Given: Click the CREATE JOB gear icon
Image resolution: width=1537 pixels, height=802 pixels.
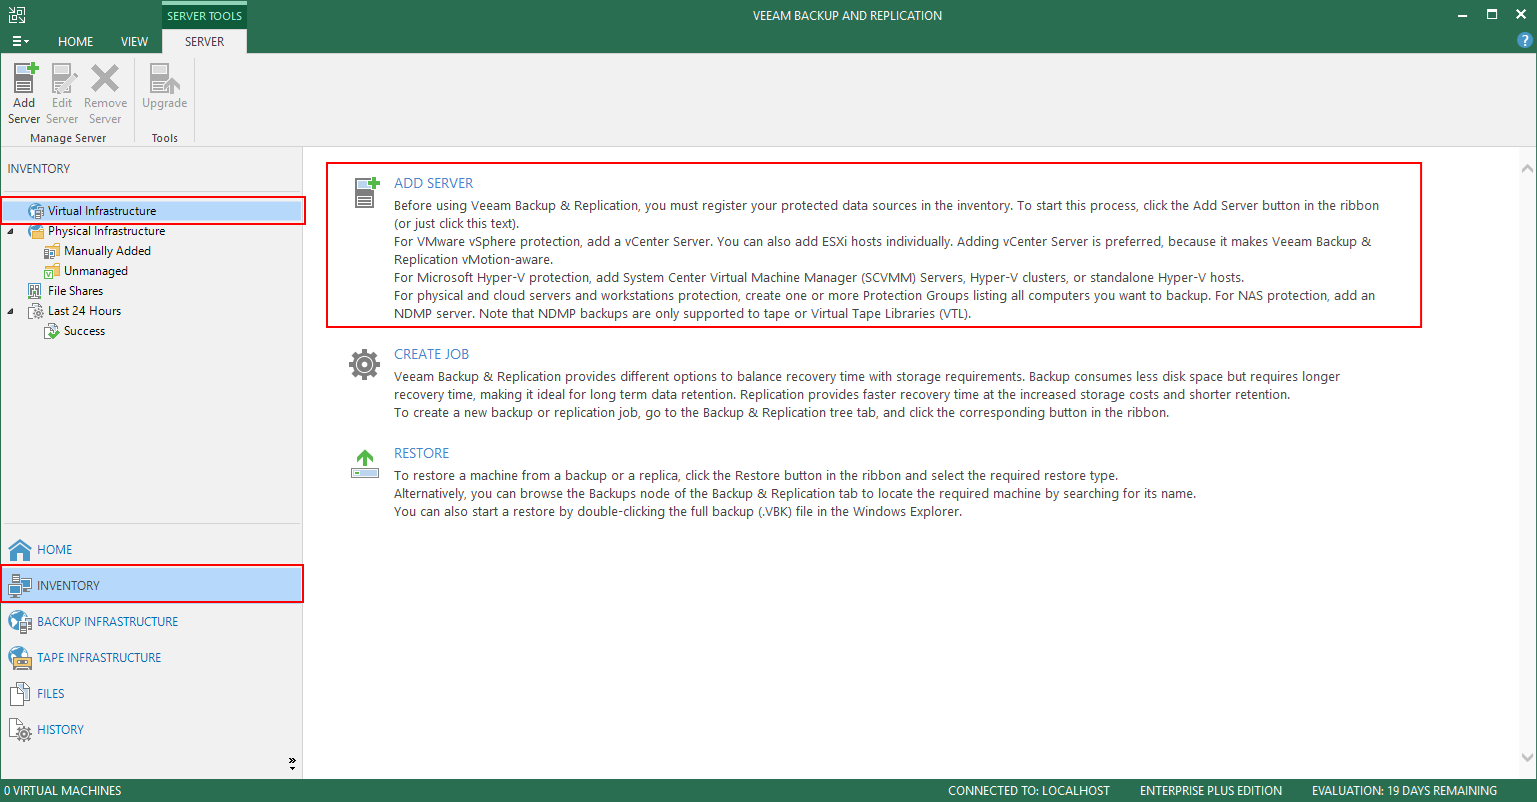Looking at the screenshot, I should (x=364, y=364).
